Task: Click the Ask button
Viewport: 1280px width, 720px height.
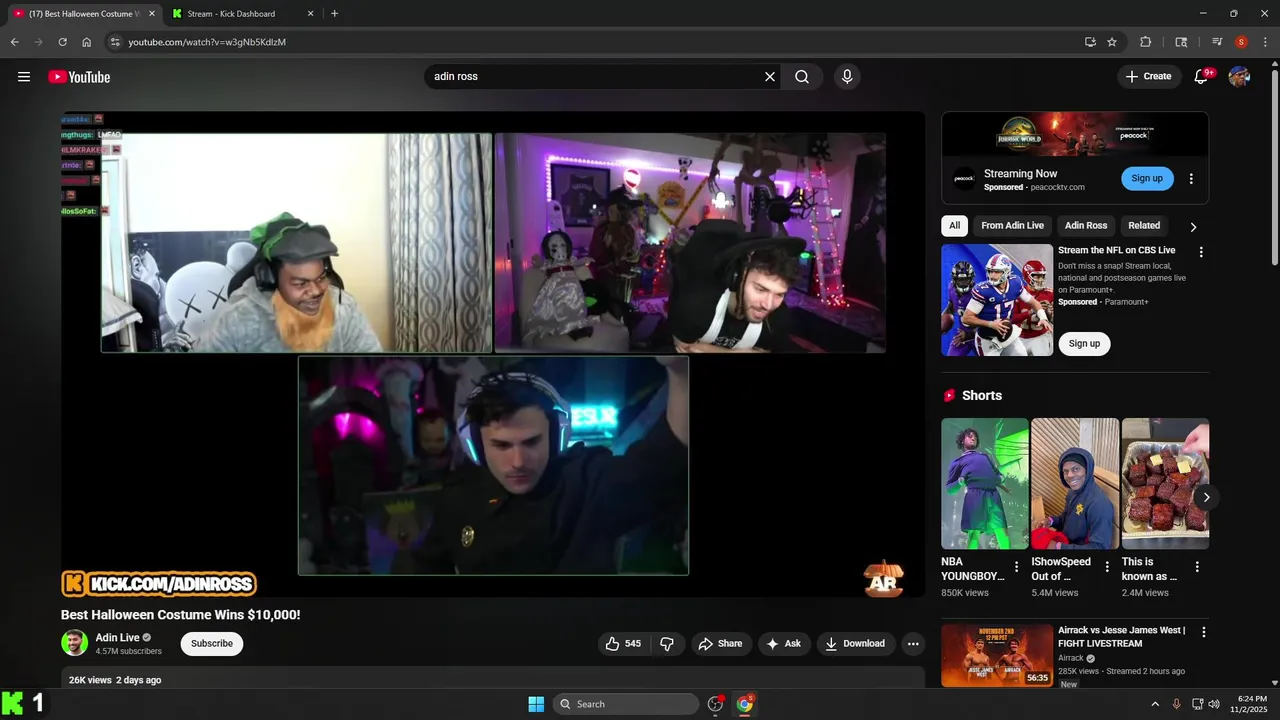Action: (784, 644)
